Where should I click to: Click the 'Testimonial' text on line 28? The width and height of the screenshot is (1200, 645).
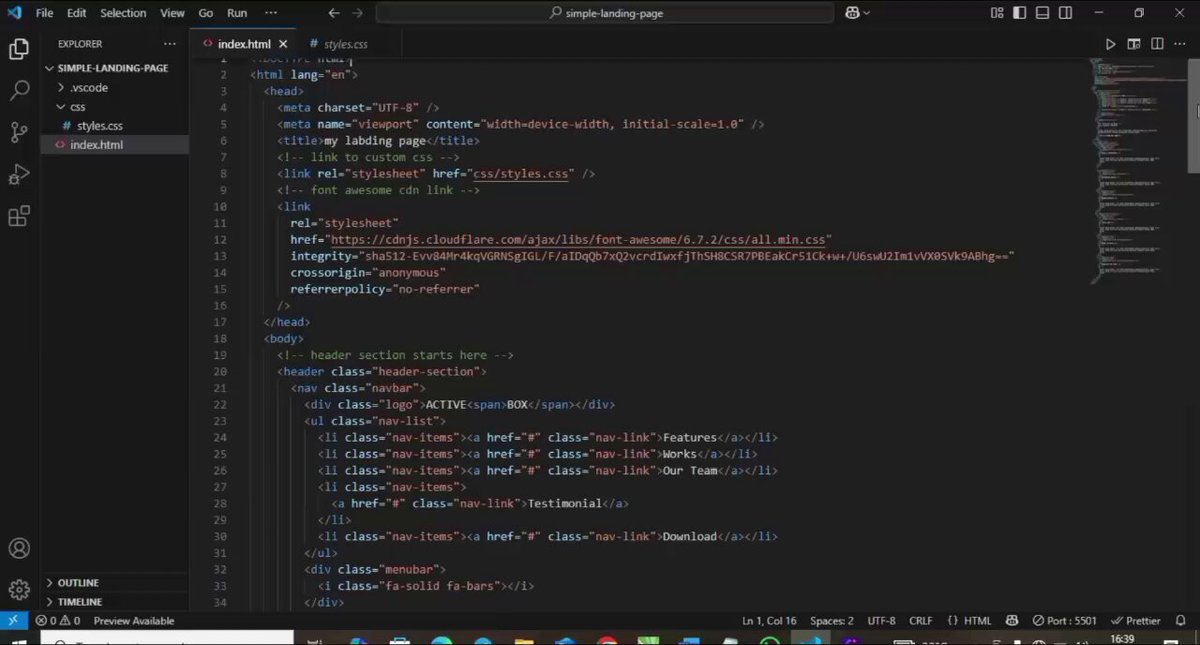pos(564,503)
